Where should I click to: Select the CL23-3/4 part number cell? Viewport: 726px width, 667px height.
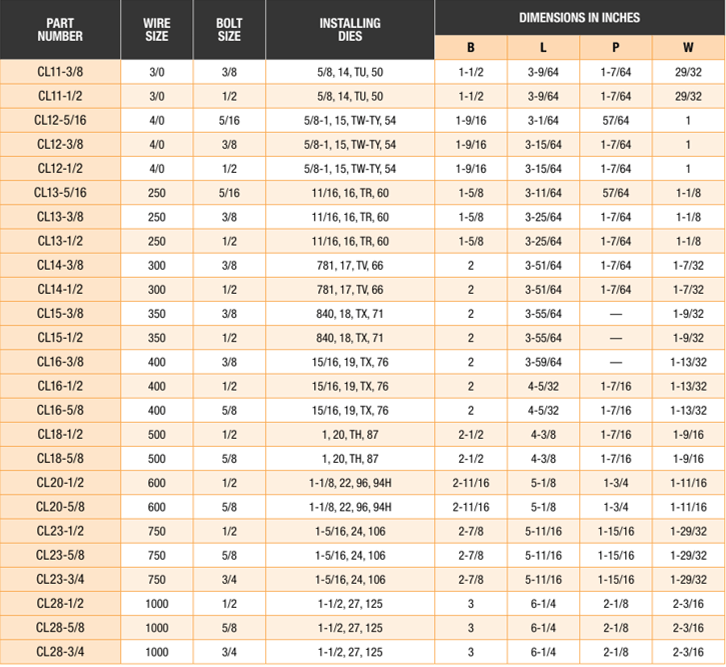(x=60, y=579)
